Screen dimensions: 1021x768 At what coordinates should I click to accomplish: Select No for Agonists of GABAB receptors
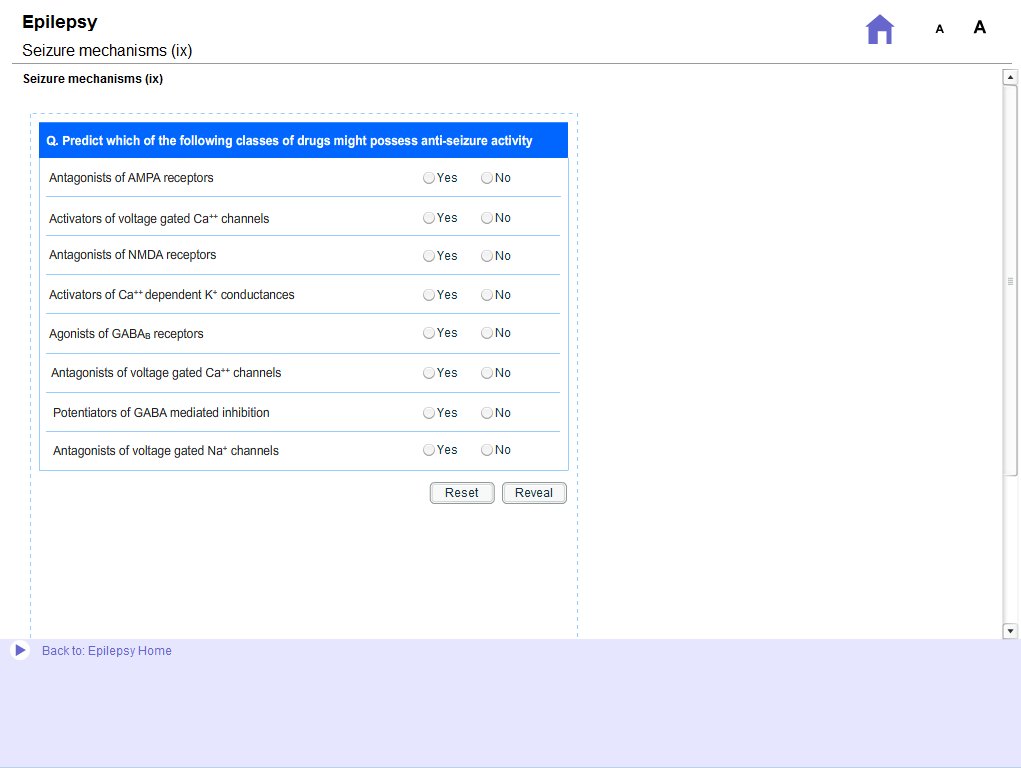[x=487, y=333]
